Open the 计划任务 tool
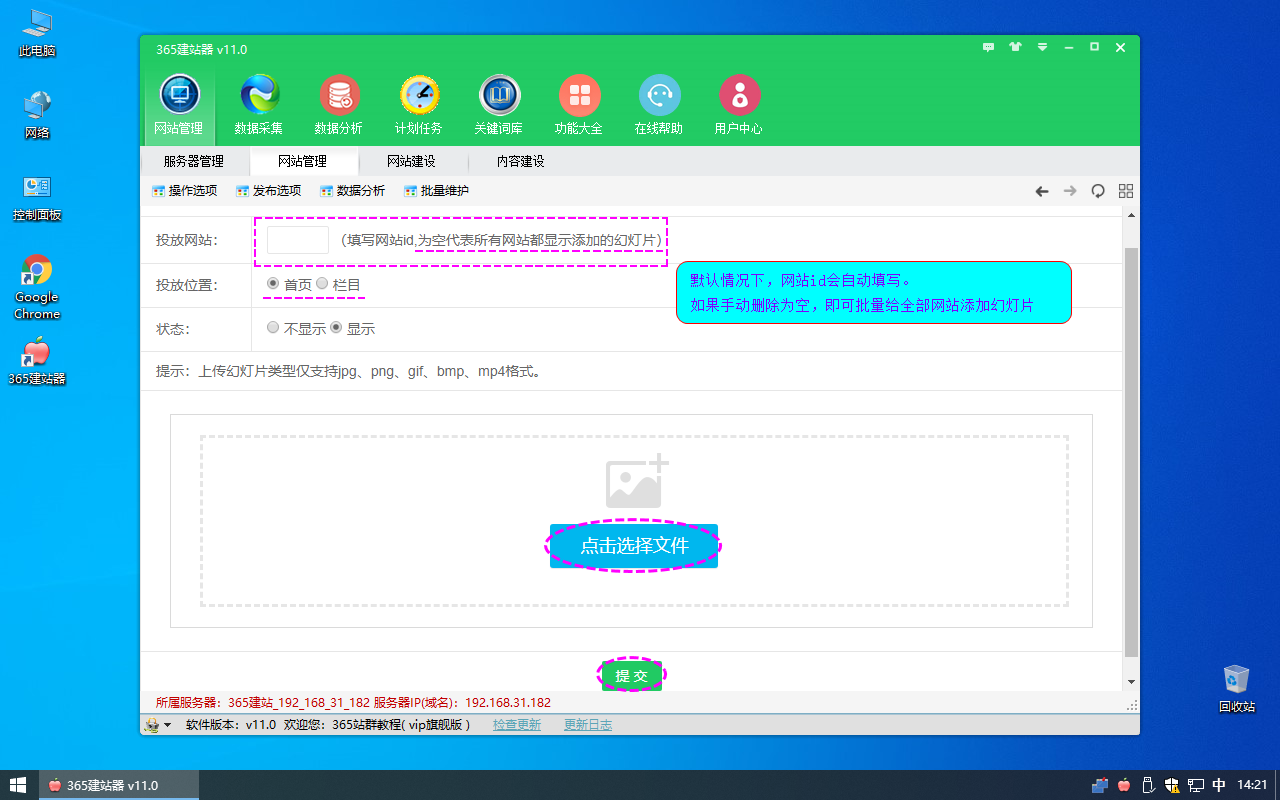The height and width of the screenshot is (800, 1280). [x=419, y=106]
